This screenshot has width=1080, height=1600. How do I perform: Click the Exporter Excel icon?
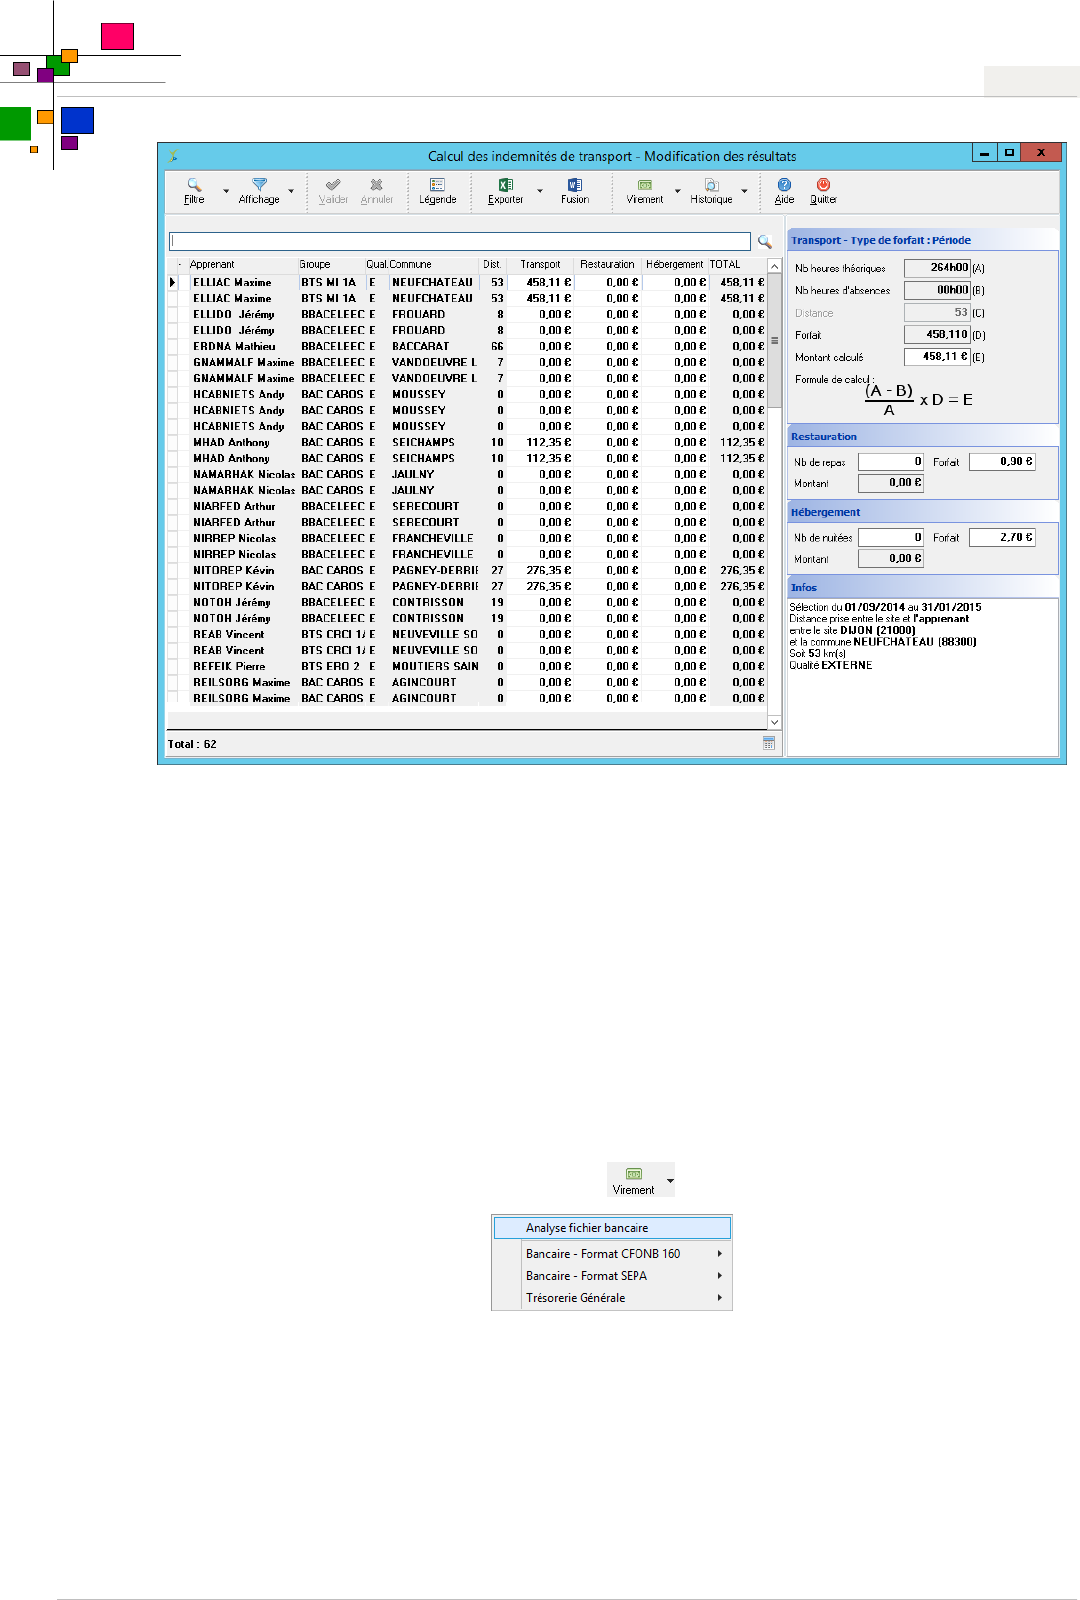click(505, 184)
